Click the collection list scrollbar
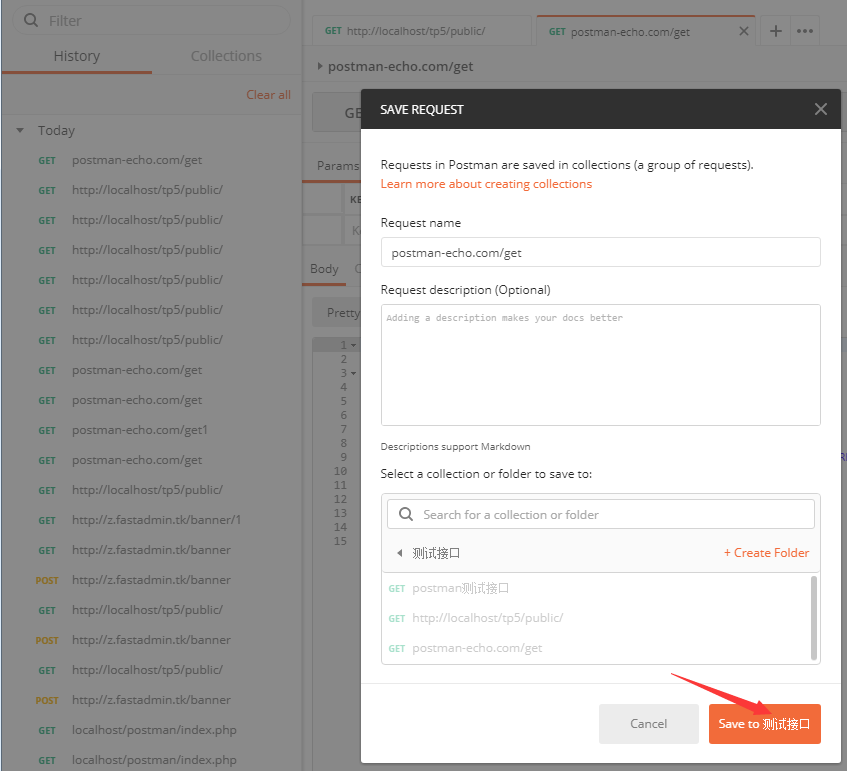This screenshot has width=847, height=771. pyautogui.click(x=814, y=618)
